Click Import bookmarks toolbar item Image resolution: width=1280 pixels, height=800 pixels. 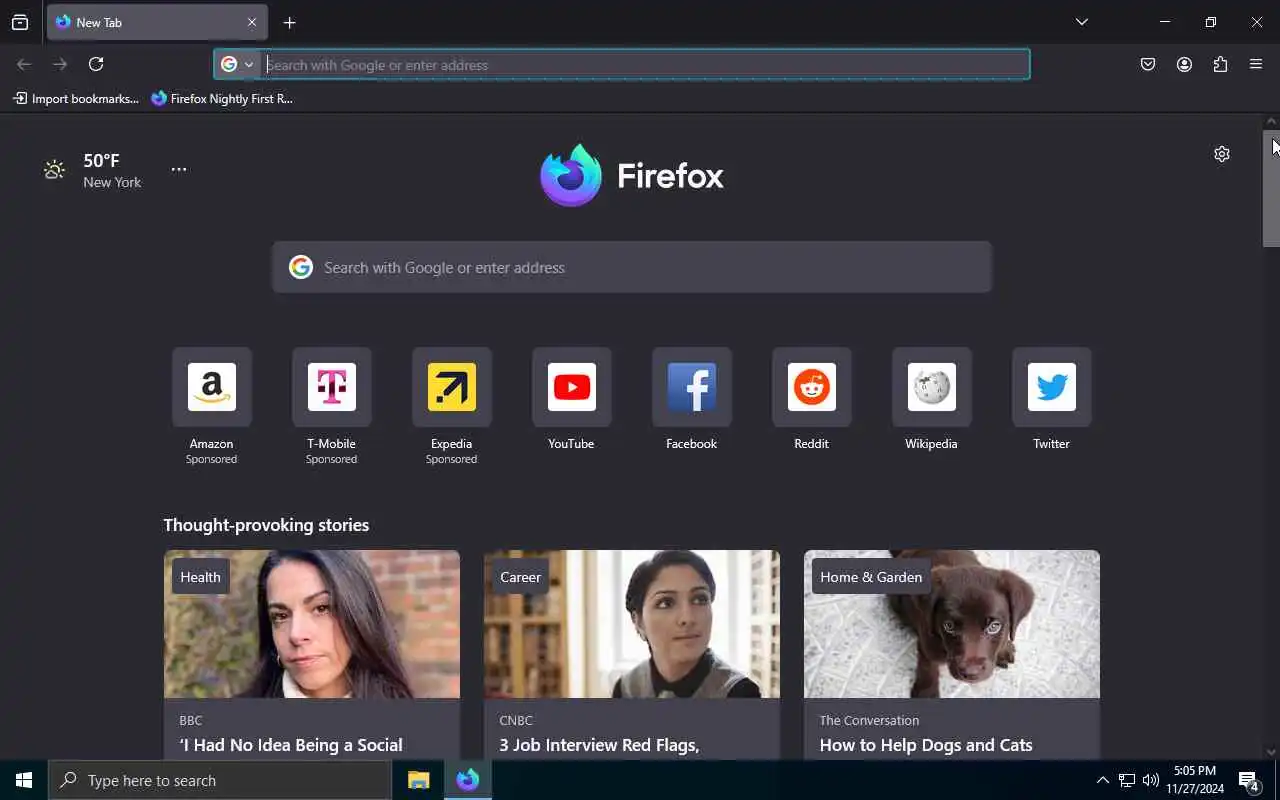[76, 98]
